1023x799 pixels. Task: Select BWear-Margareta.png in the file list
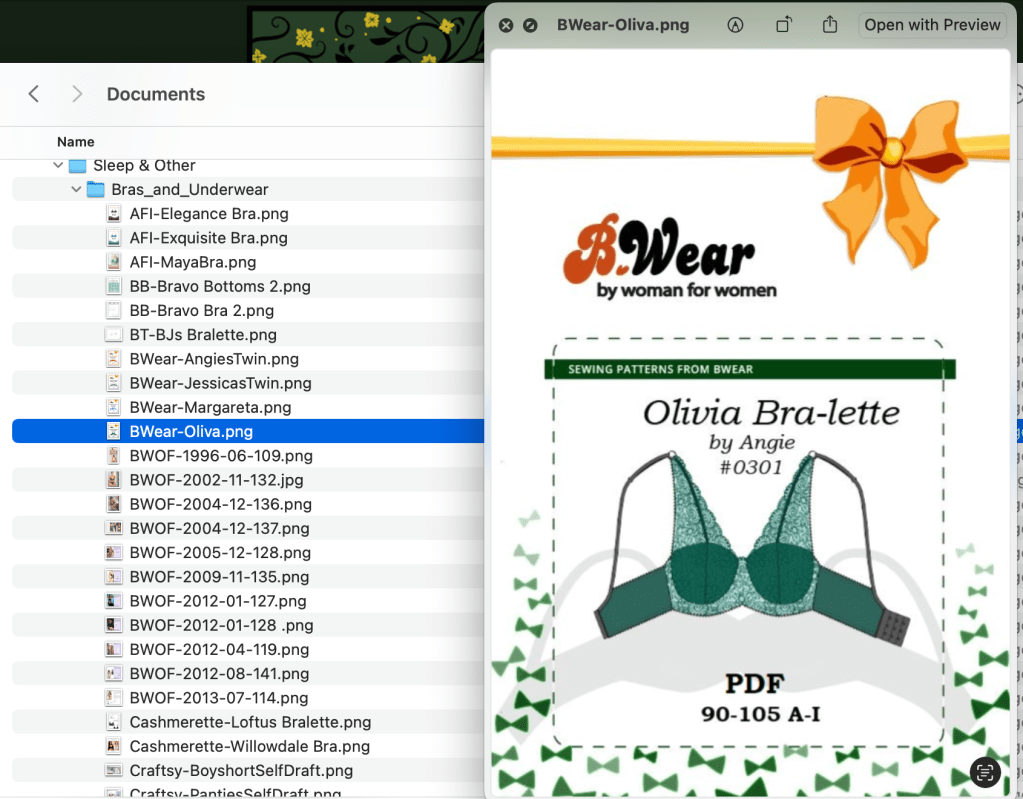click(x=210, y=408)
